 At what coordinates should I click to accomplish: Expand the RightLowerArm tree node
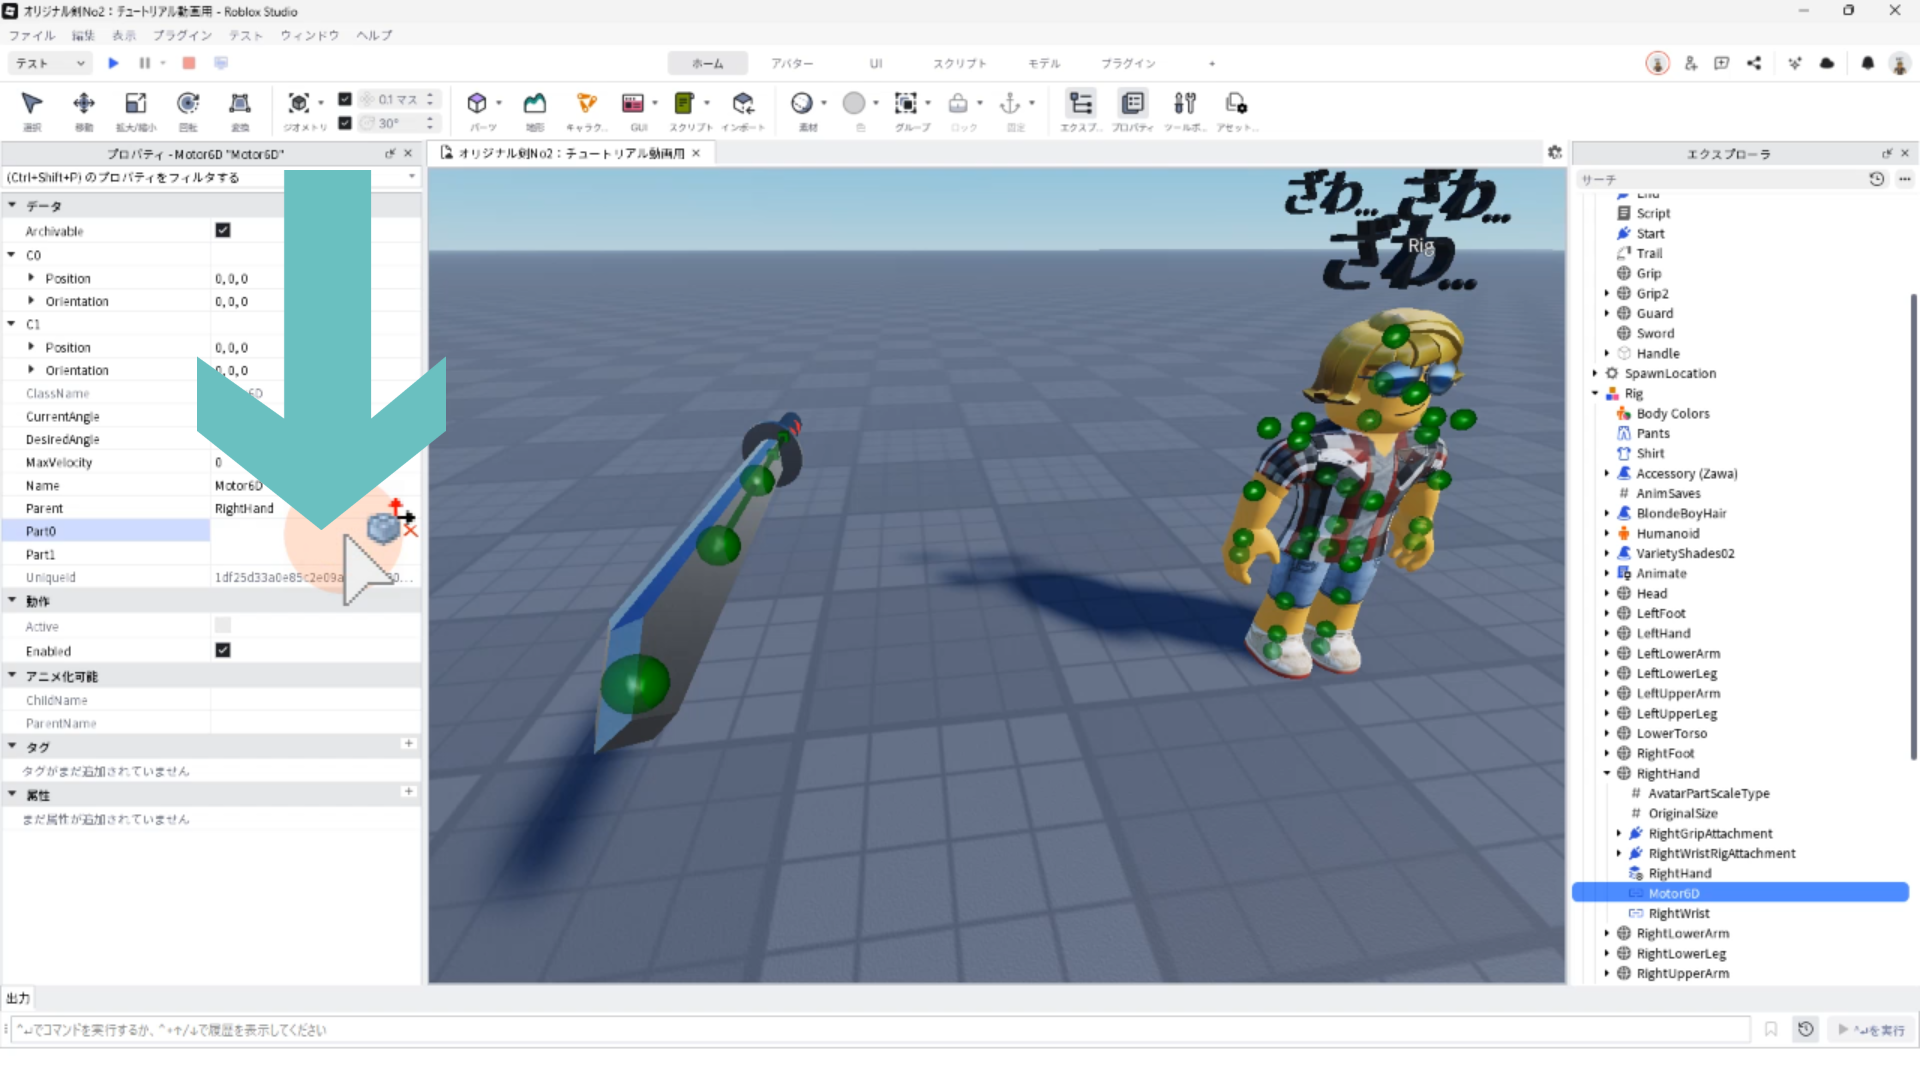(x=1607, y=933)
